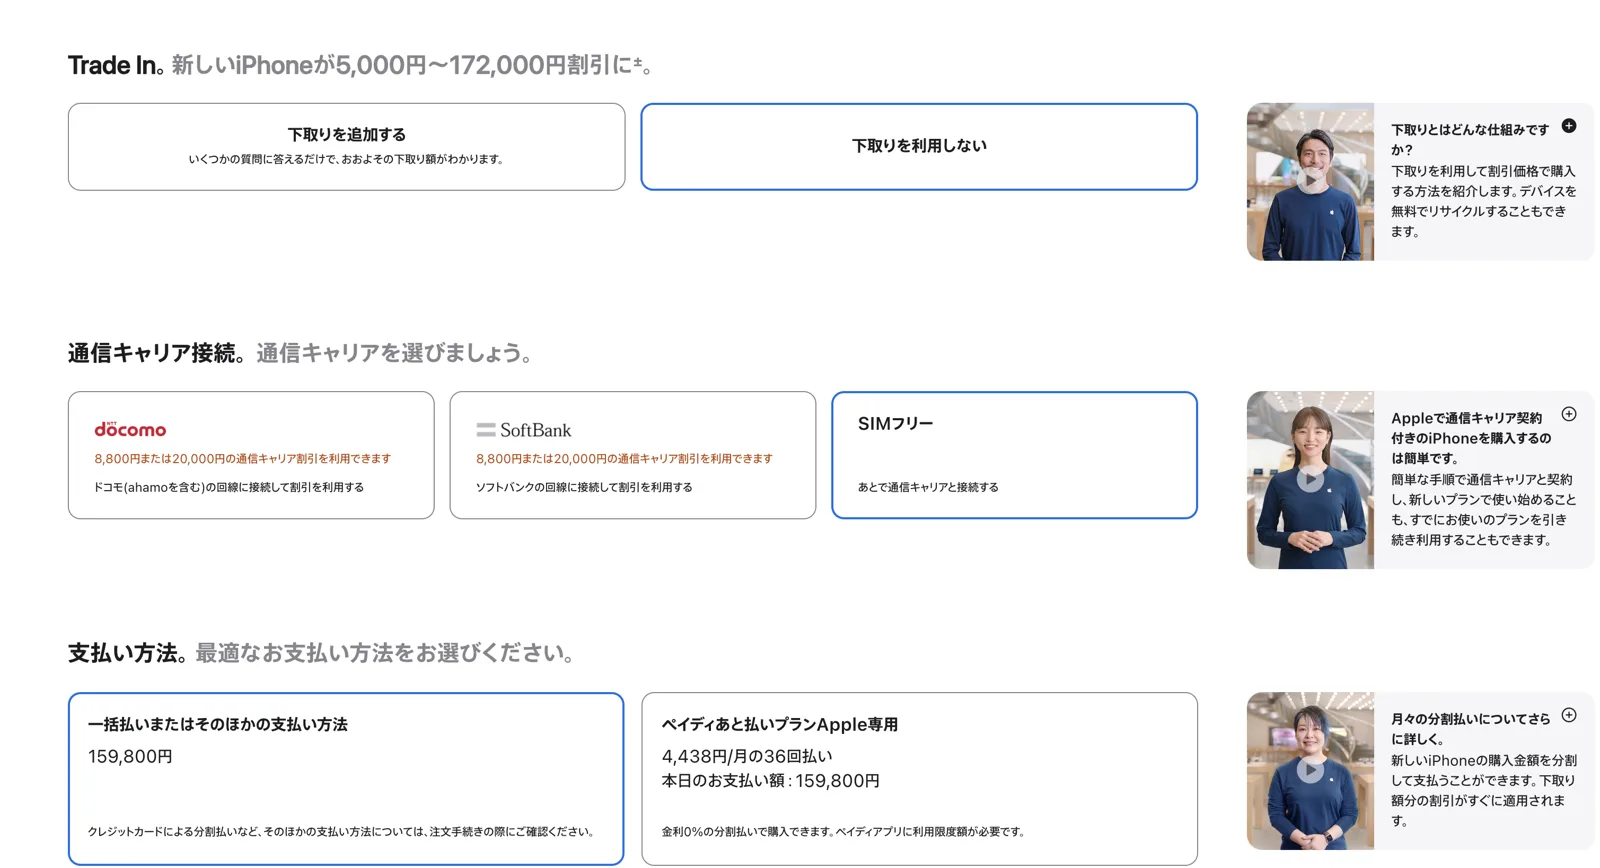Select ペイディあと払いプランApple専用 payment

click(x=919, y=778)
